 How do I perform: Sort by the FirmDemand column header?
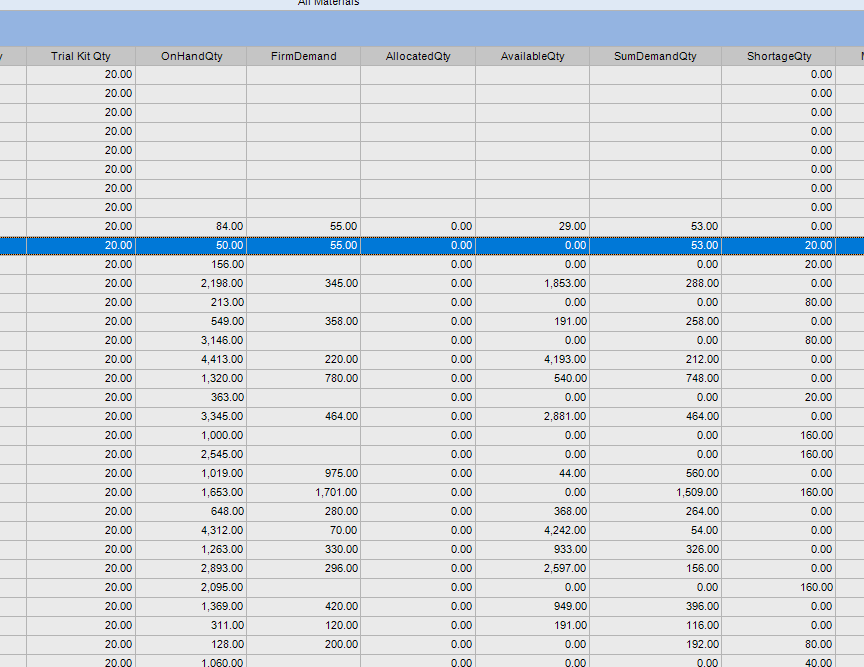click(304, 56)
